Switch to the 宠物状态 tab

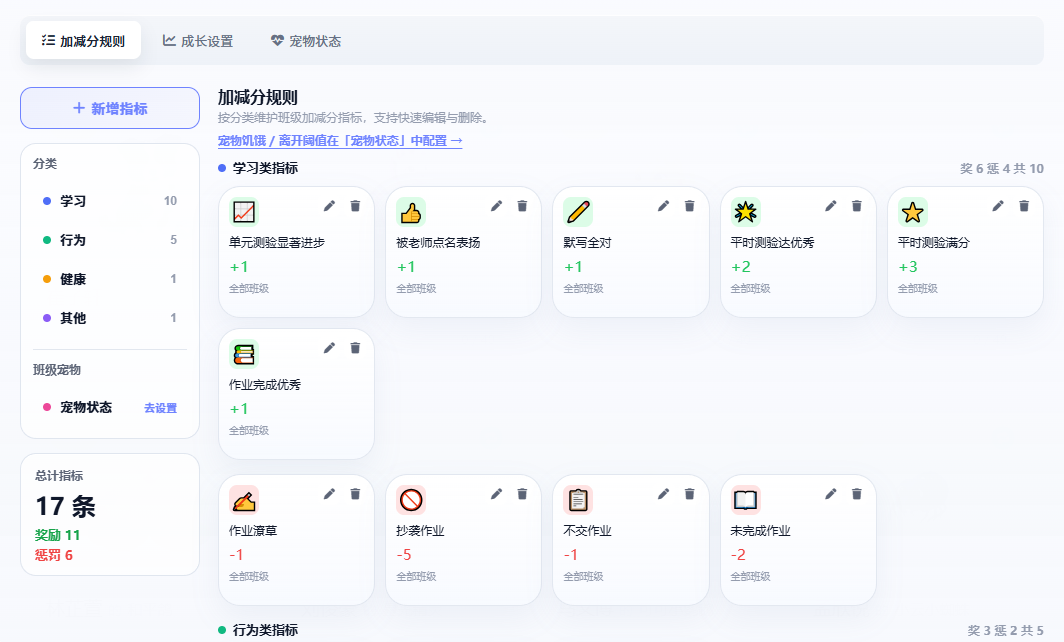pos(306,41)
